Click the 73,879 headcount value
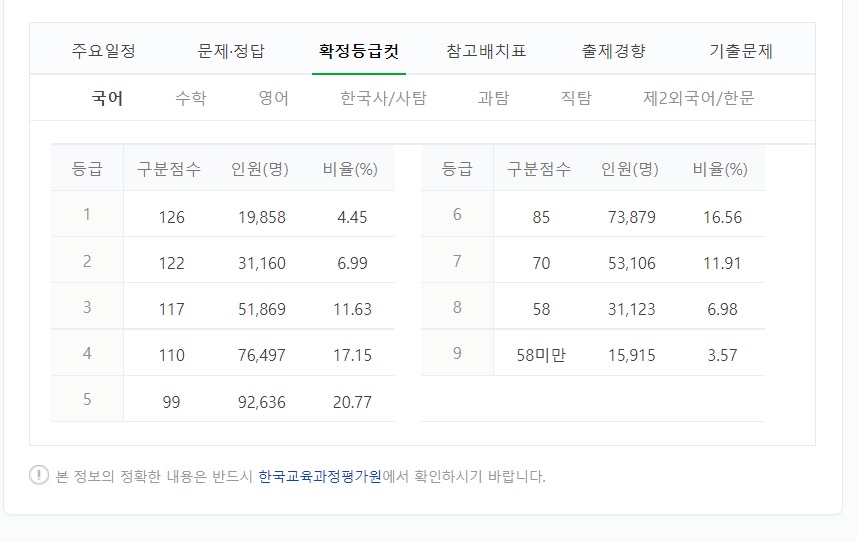 (x=632, y=217)
